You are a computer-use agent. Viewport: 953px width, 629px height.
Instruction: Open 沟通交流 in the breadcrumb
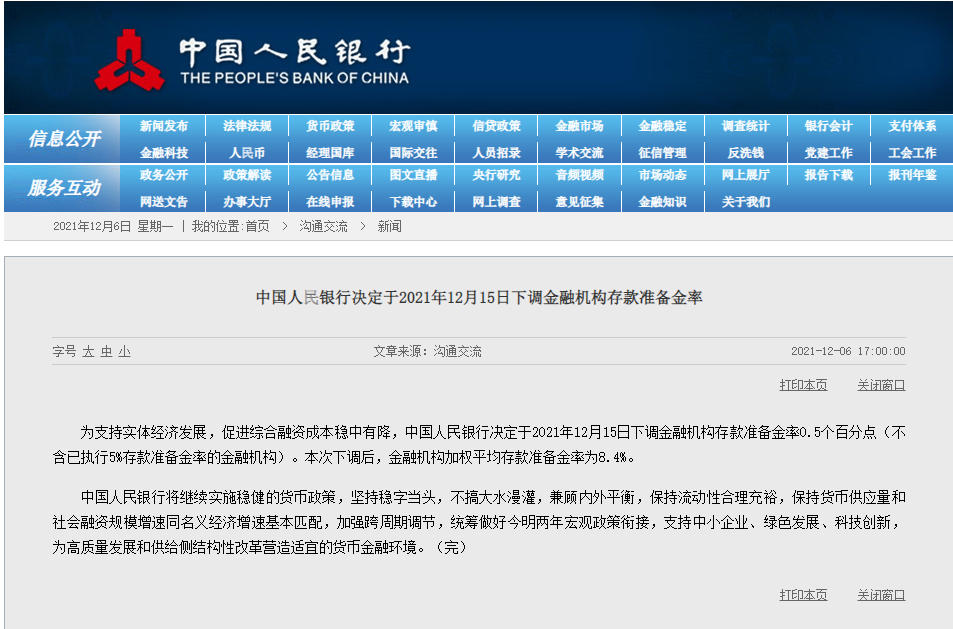(323, 227)
